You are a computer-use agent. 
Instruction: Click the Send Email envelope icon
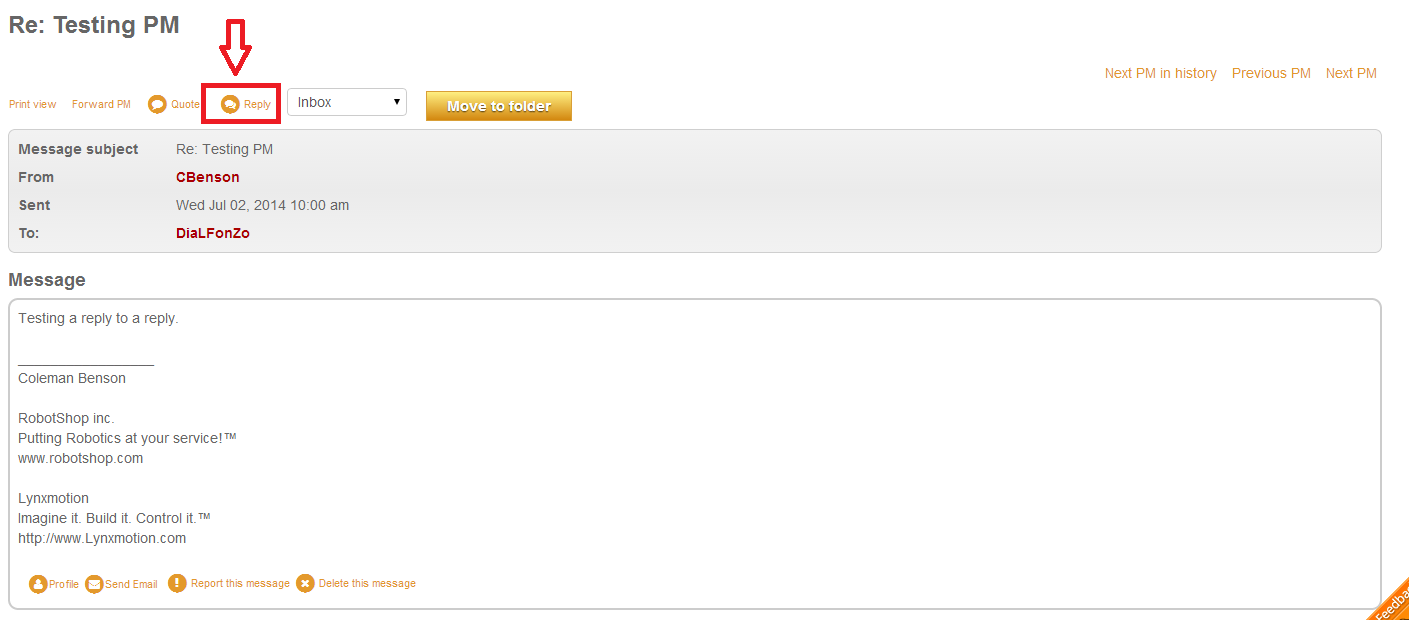[94, 584]
